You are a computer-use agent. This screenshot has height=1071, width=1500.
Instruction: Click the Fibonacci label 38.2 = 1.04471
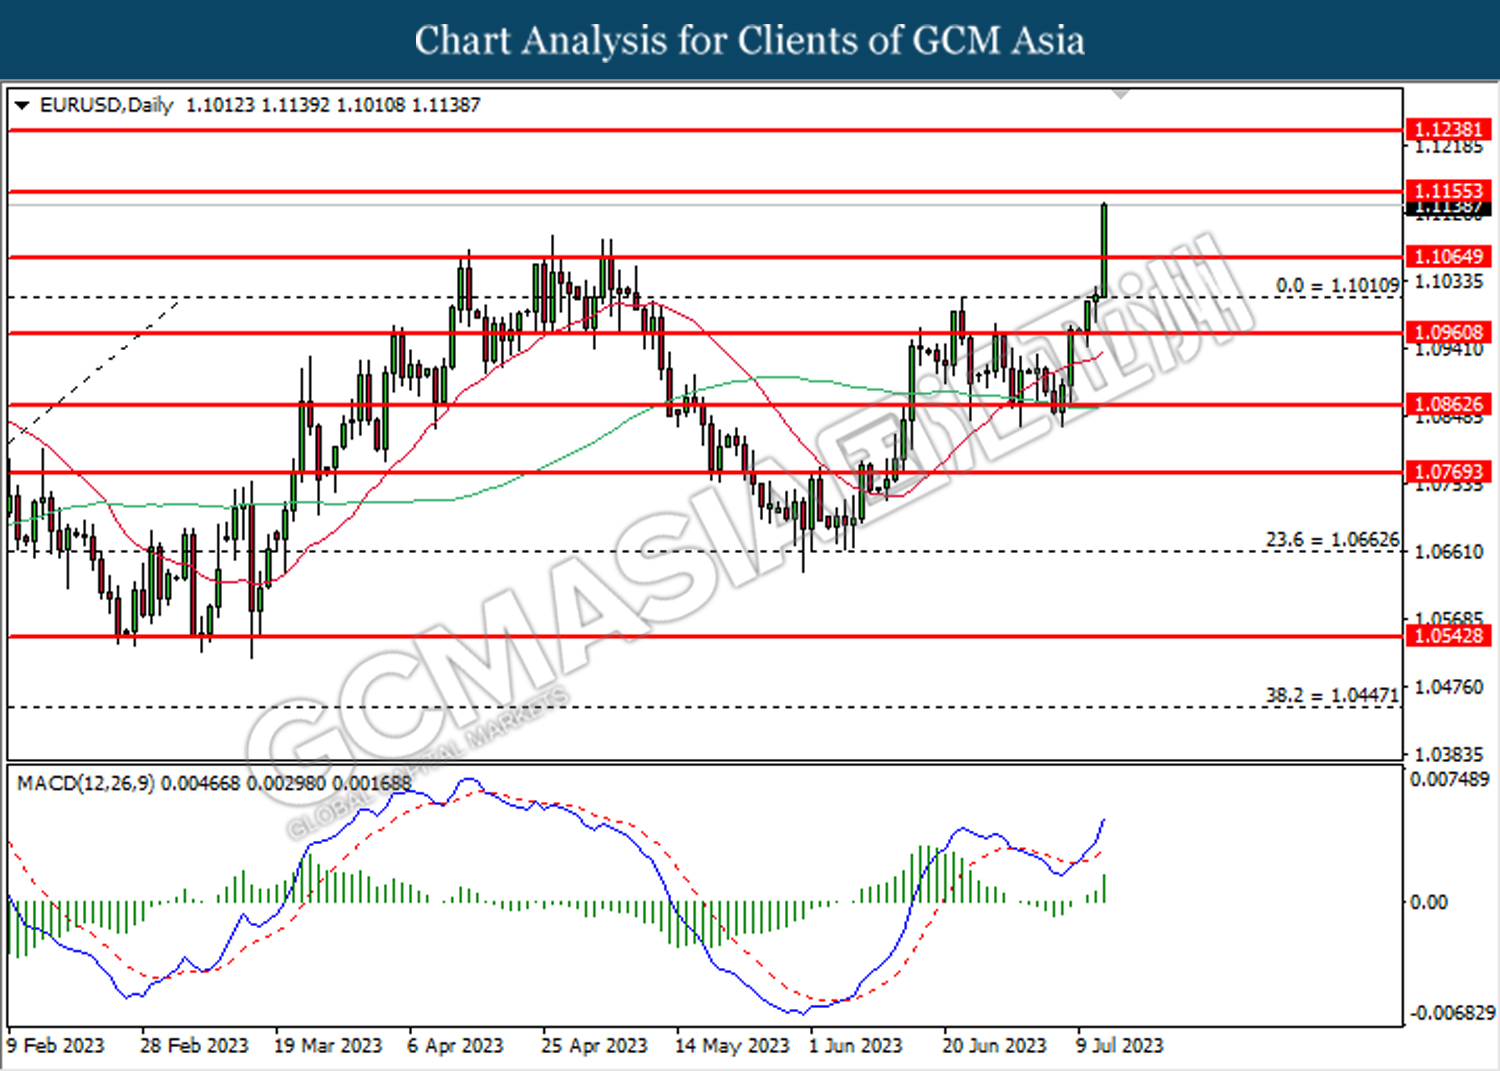(1332, 694)
